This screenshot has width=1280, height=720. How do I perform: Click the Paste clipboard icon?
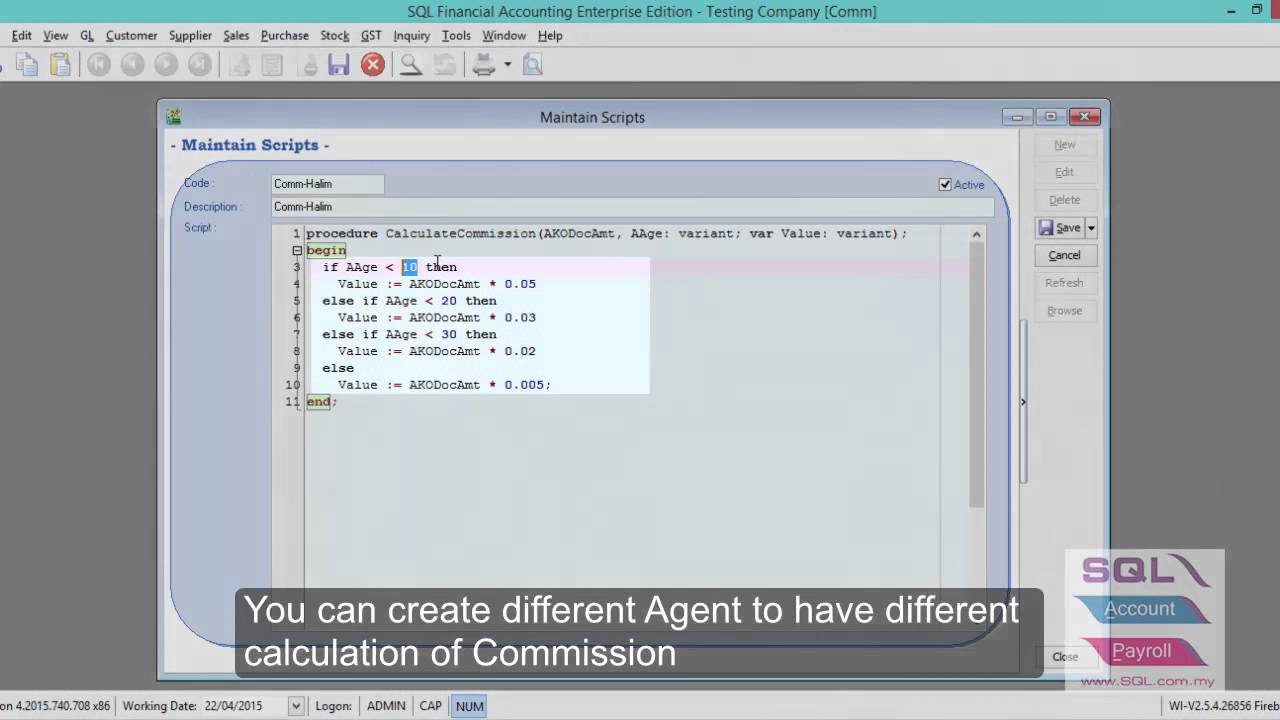61,65
